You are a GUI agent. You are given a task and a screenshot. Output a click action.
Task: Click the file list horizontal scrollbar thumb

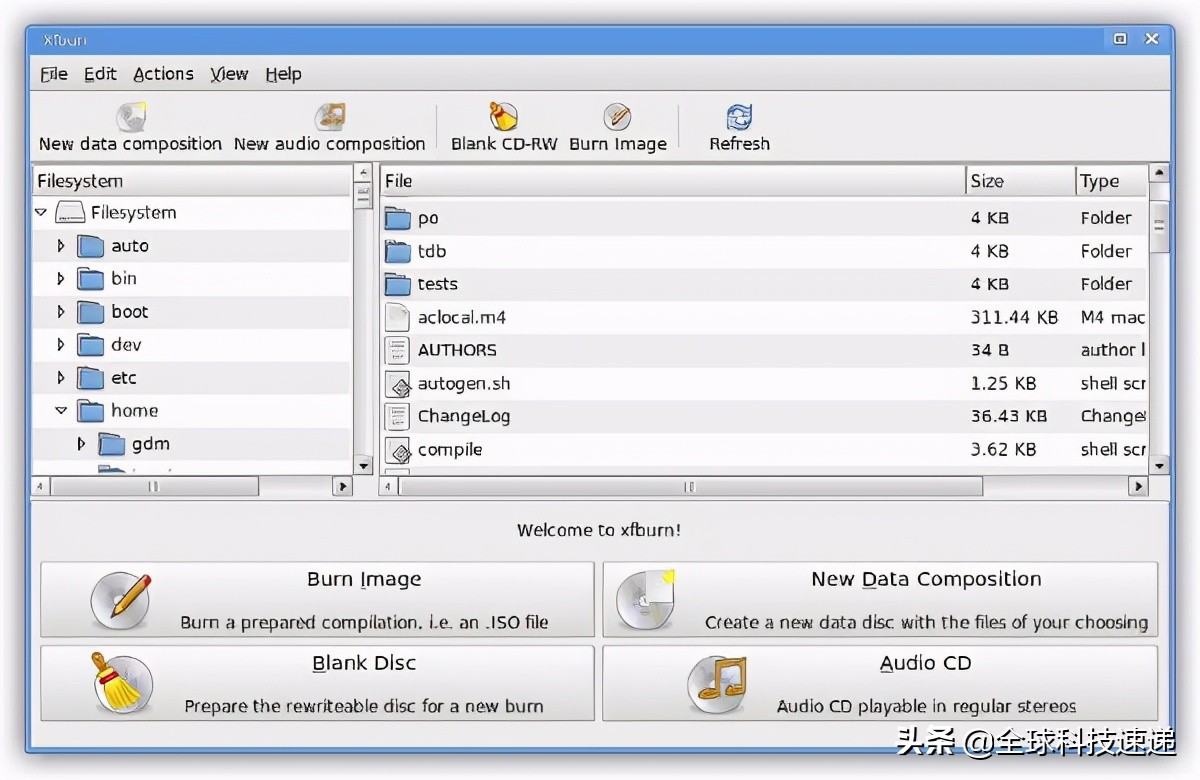tap(690, 486)
